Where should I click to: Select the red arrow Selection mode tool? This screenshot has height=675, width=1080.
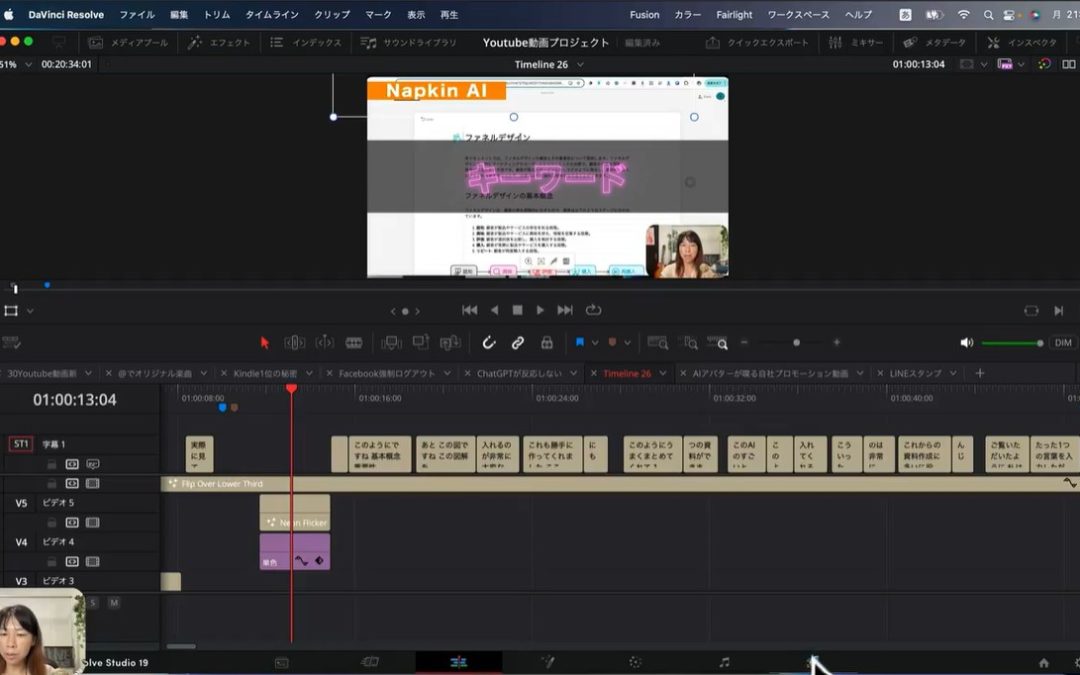[264, 342]
